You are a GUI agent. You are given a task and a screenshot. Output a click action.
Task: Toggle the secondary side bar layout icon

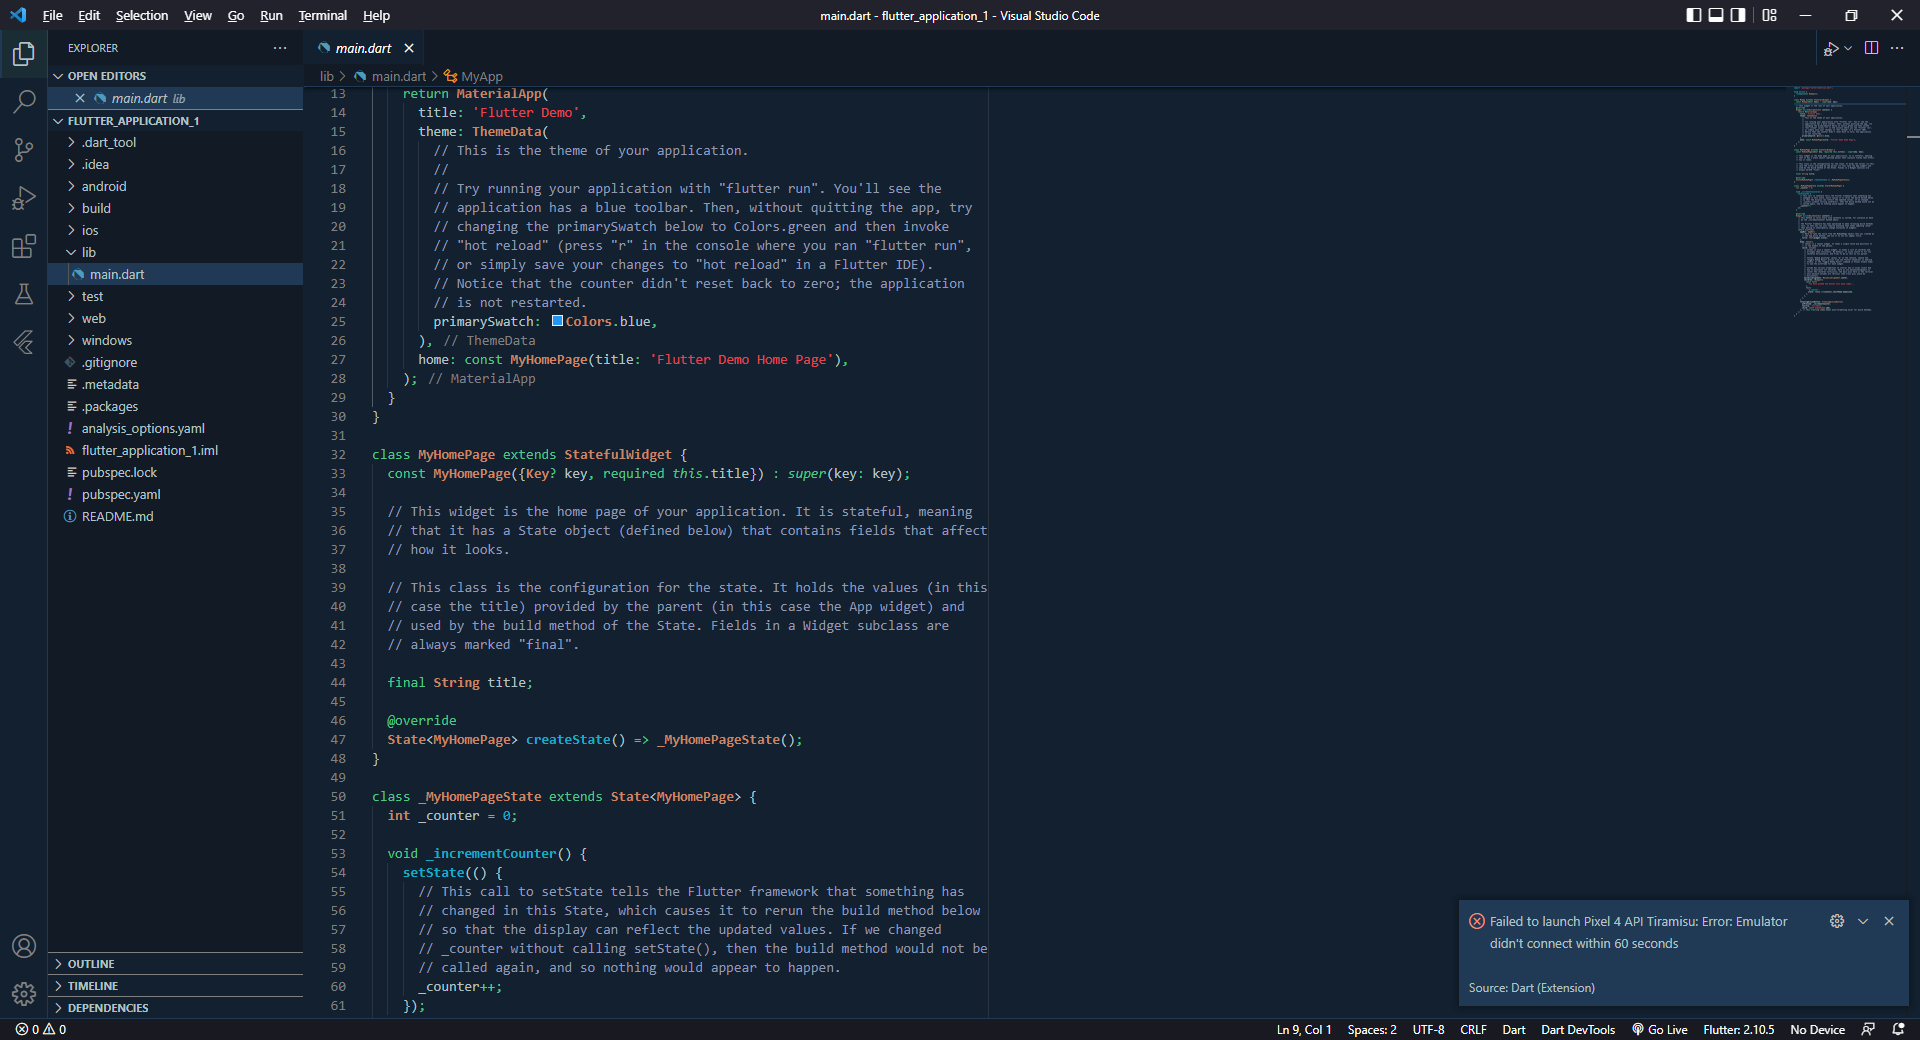[x=1738, y=15]
